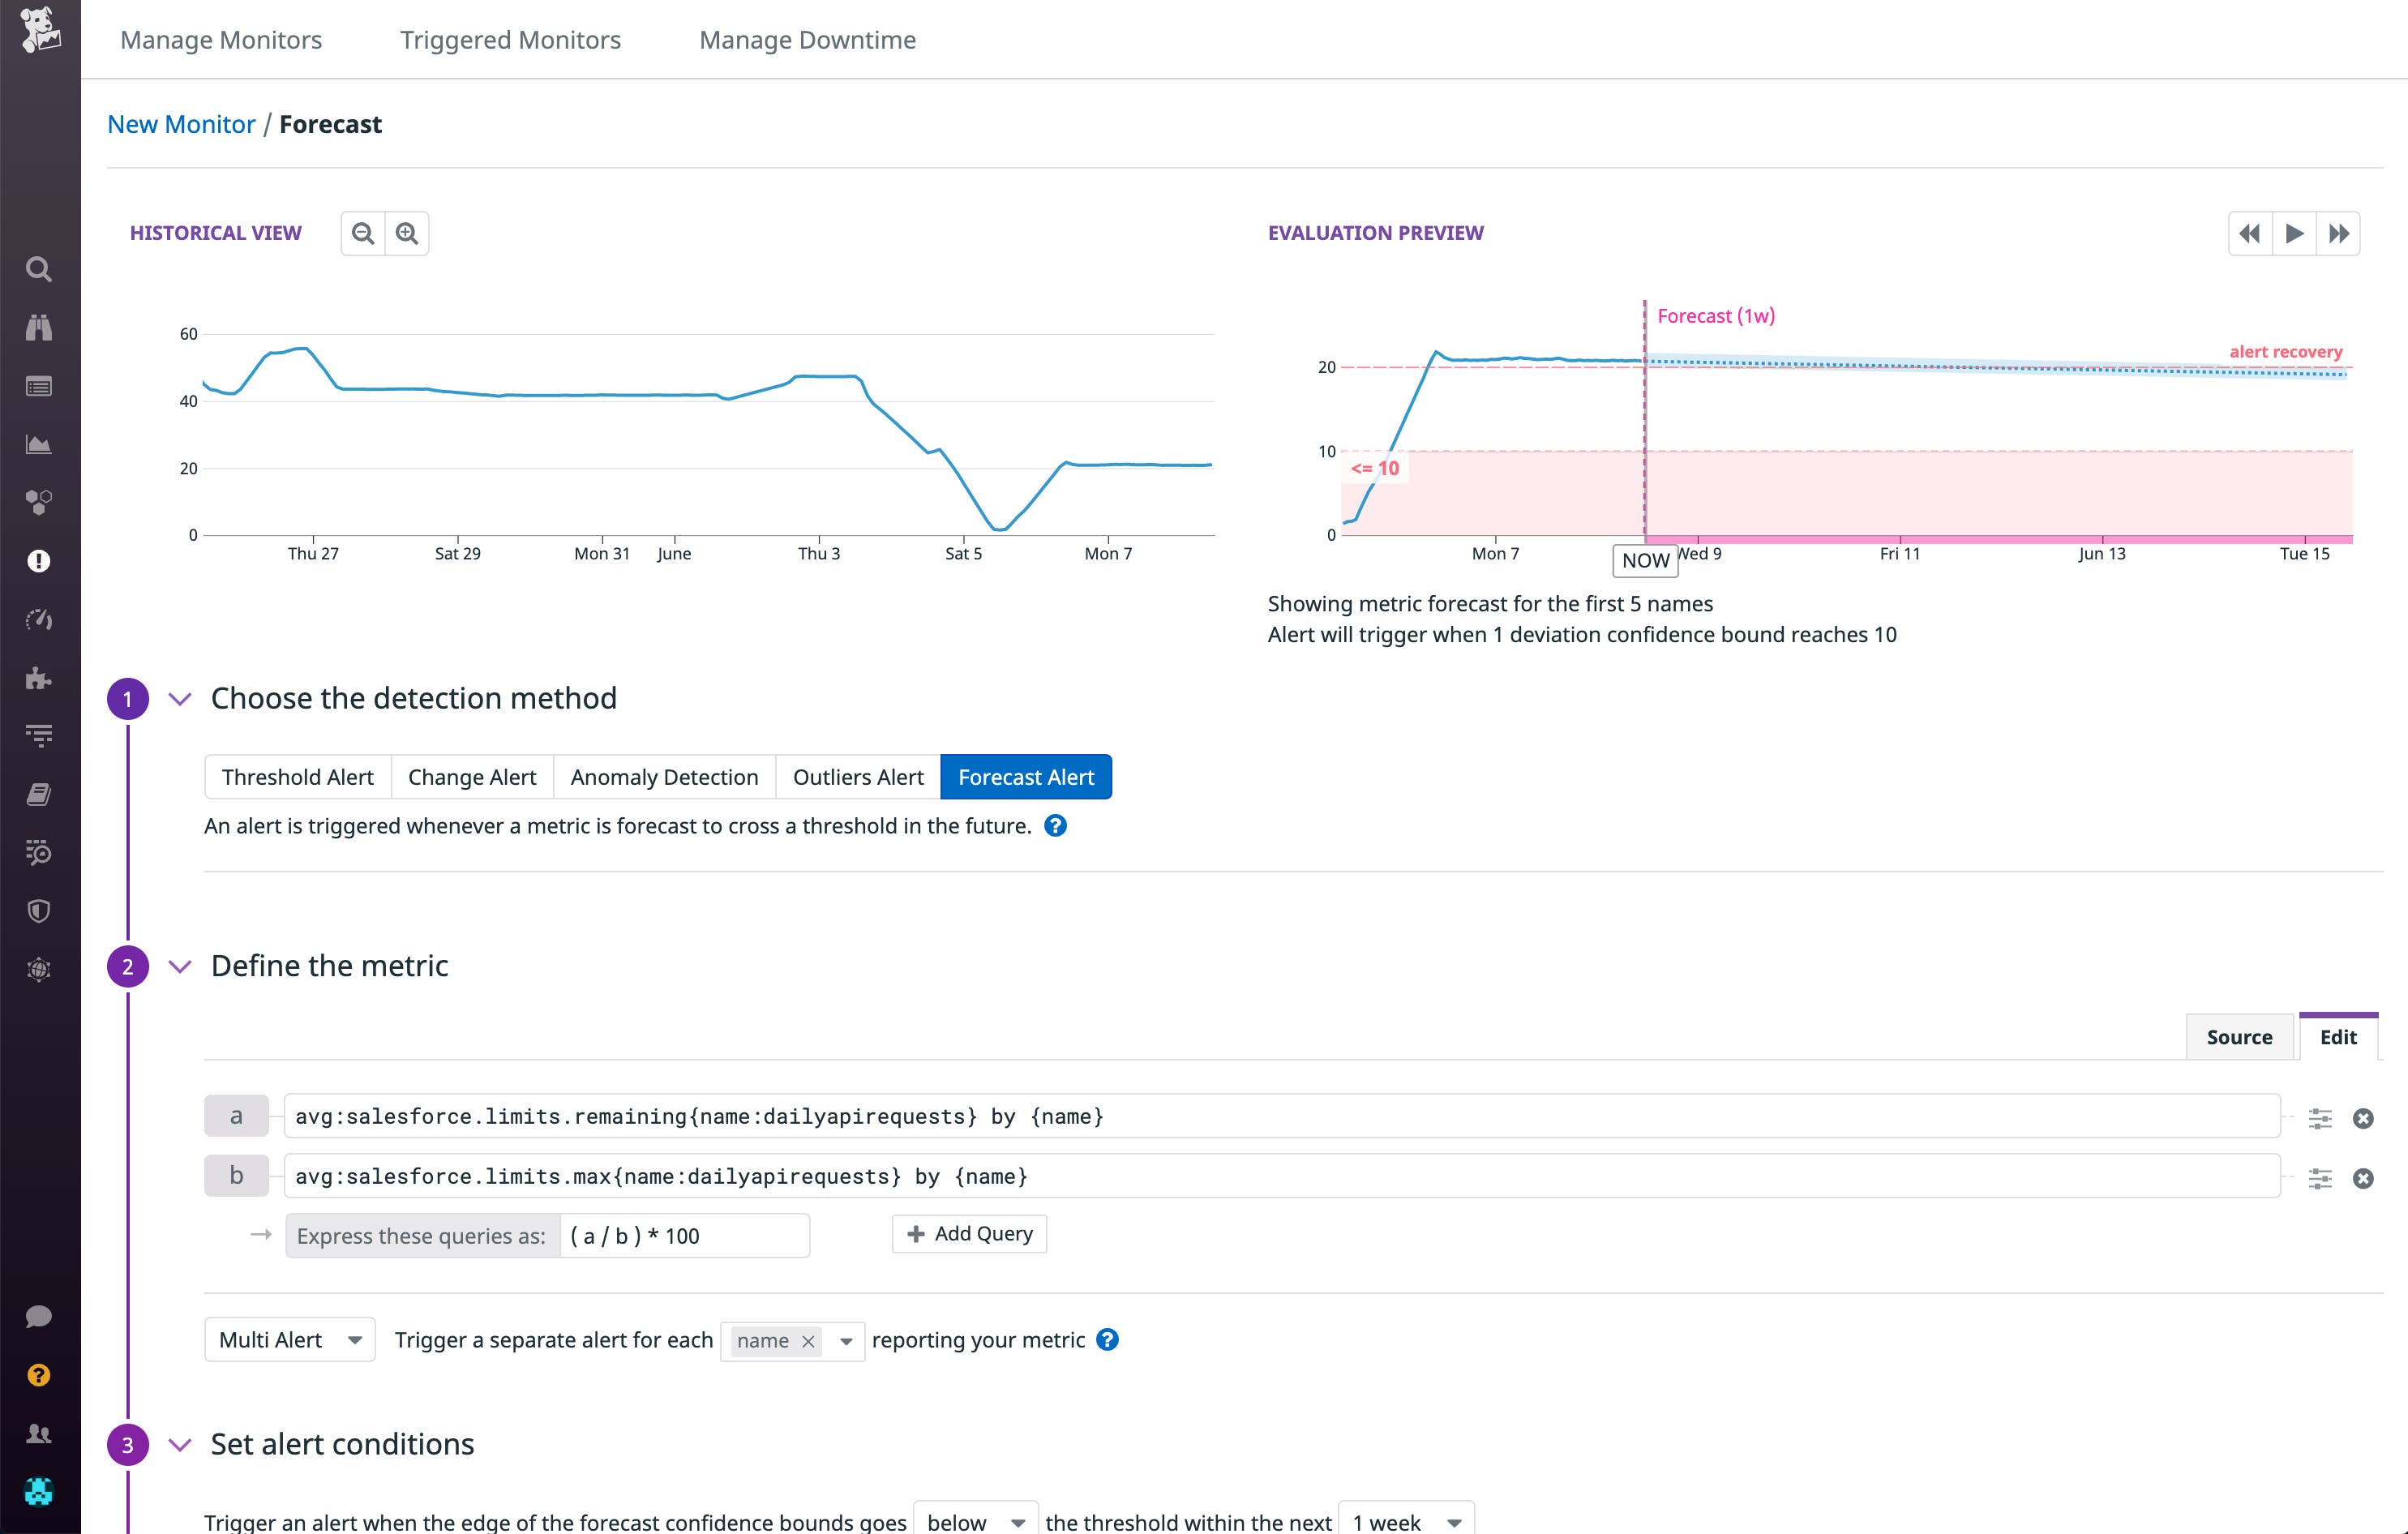This screenshot has height=1534, width=2408.
Task: Click the Add Query button
Action: (967, 1234)
